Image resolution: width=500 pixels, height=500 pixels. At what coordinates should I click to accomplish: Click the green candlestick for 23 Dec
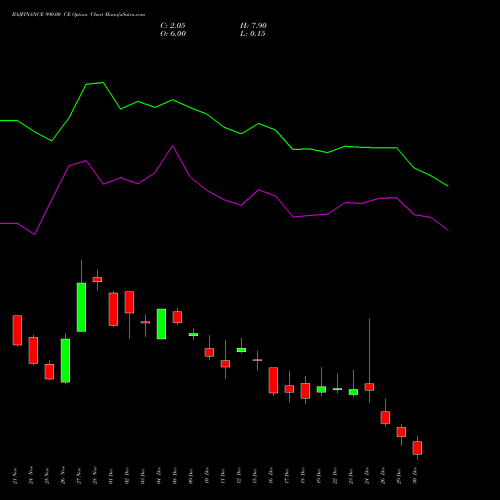click(x=353, y=392)
